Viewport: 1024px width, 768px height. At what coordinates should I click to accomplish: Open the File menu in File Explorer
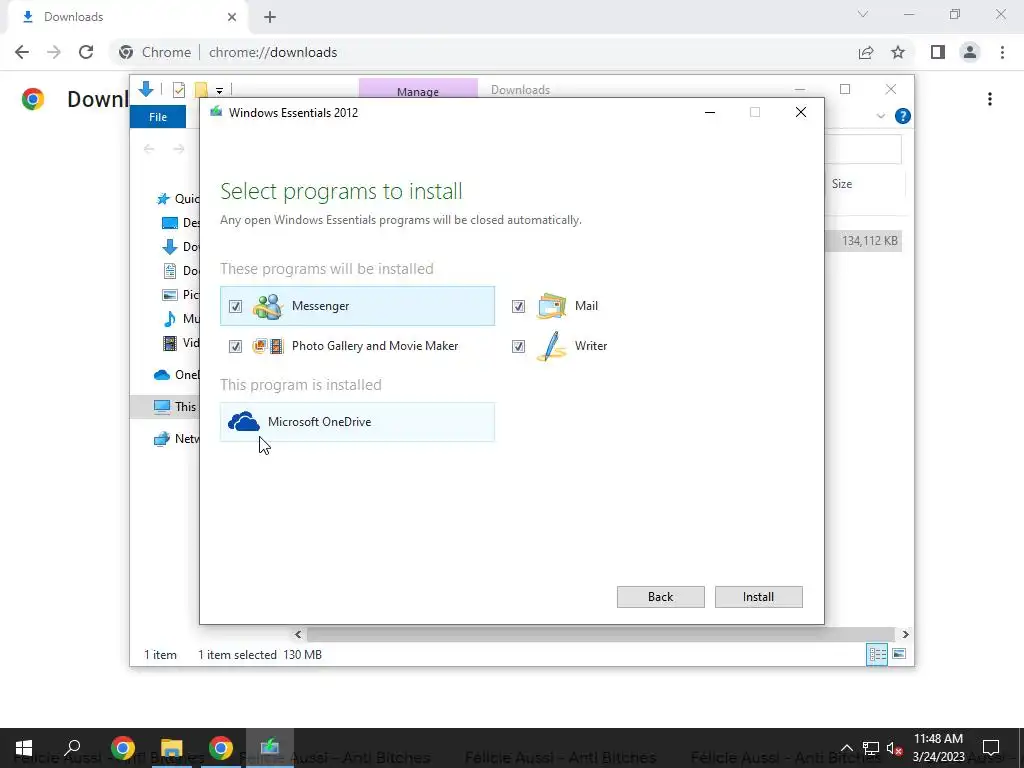click(x=158, y=117)
